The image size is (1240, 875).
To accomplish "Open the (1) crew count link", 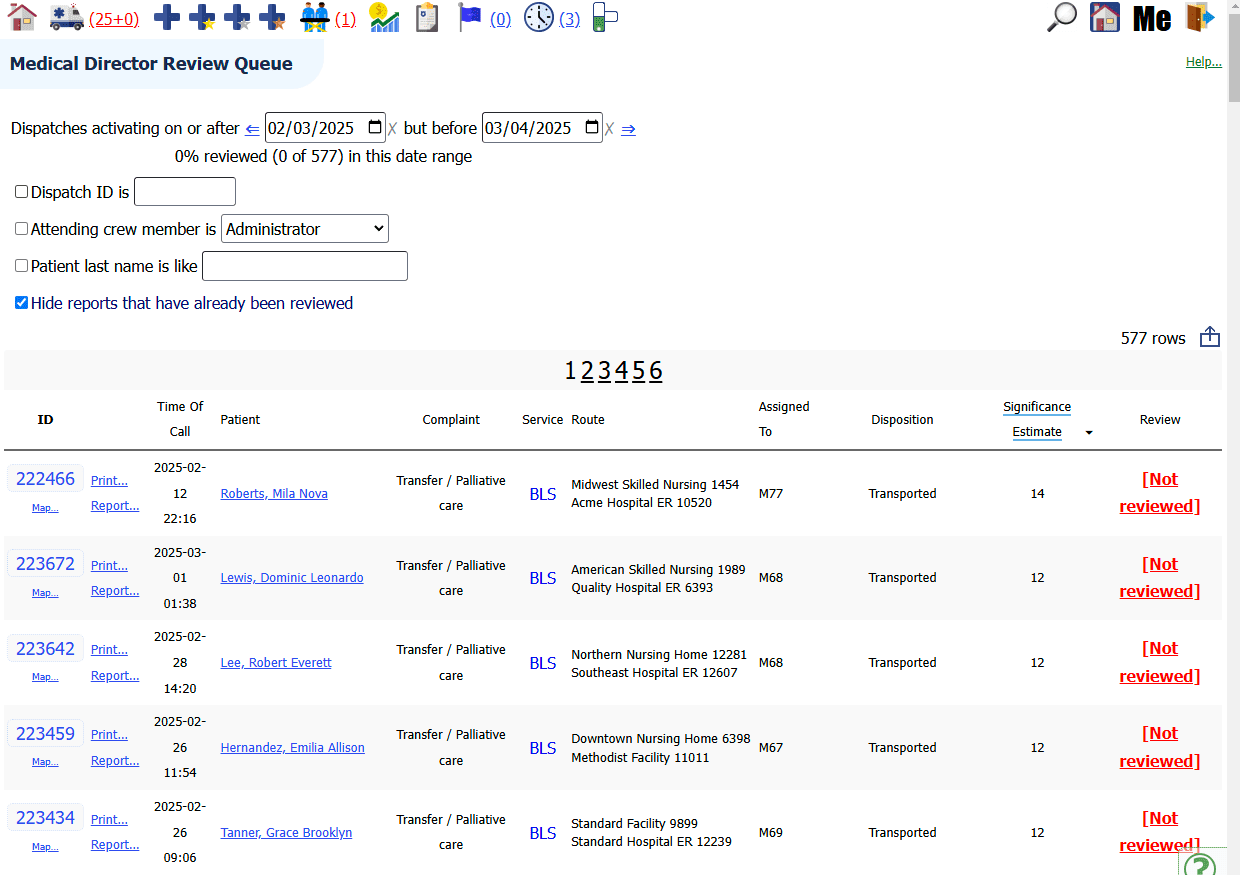I will pyautogui.click(x=345, y=19).
